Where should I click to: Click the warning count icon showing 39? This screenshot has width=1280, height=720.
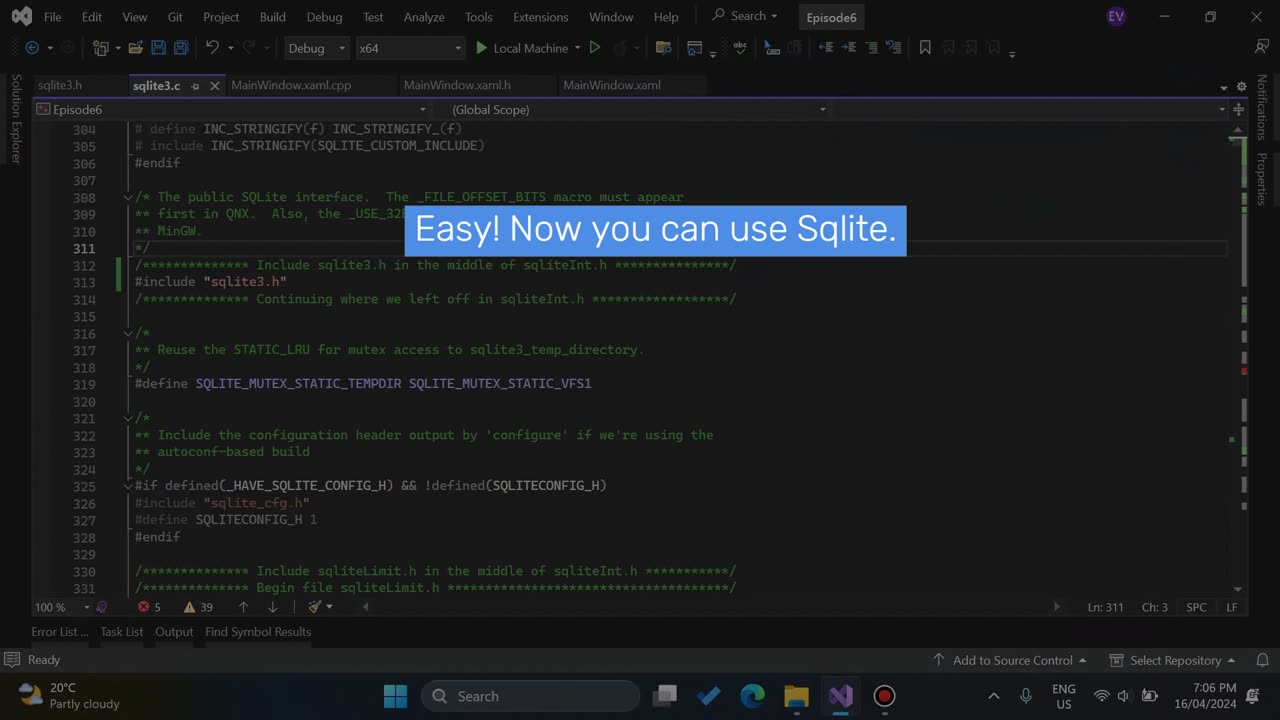(x=190, y=607)
